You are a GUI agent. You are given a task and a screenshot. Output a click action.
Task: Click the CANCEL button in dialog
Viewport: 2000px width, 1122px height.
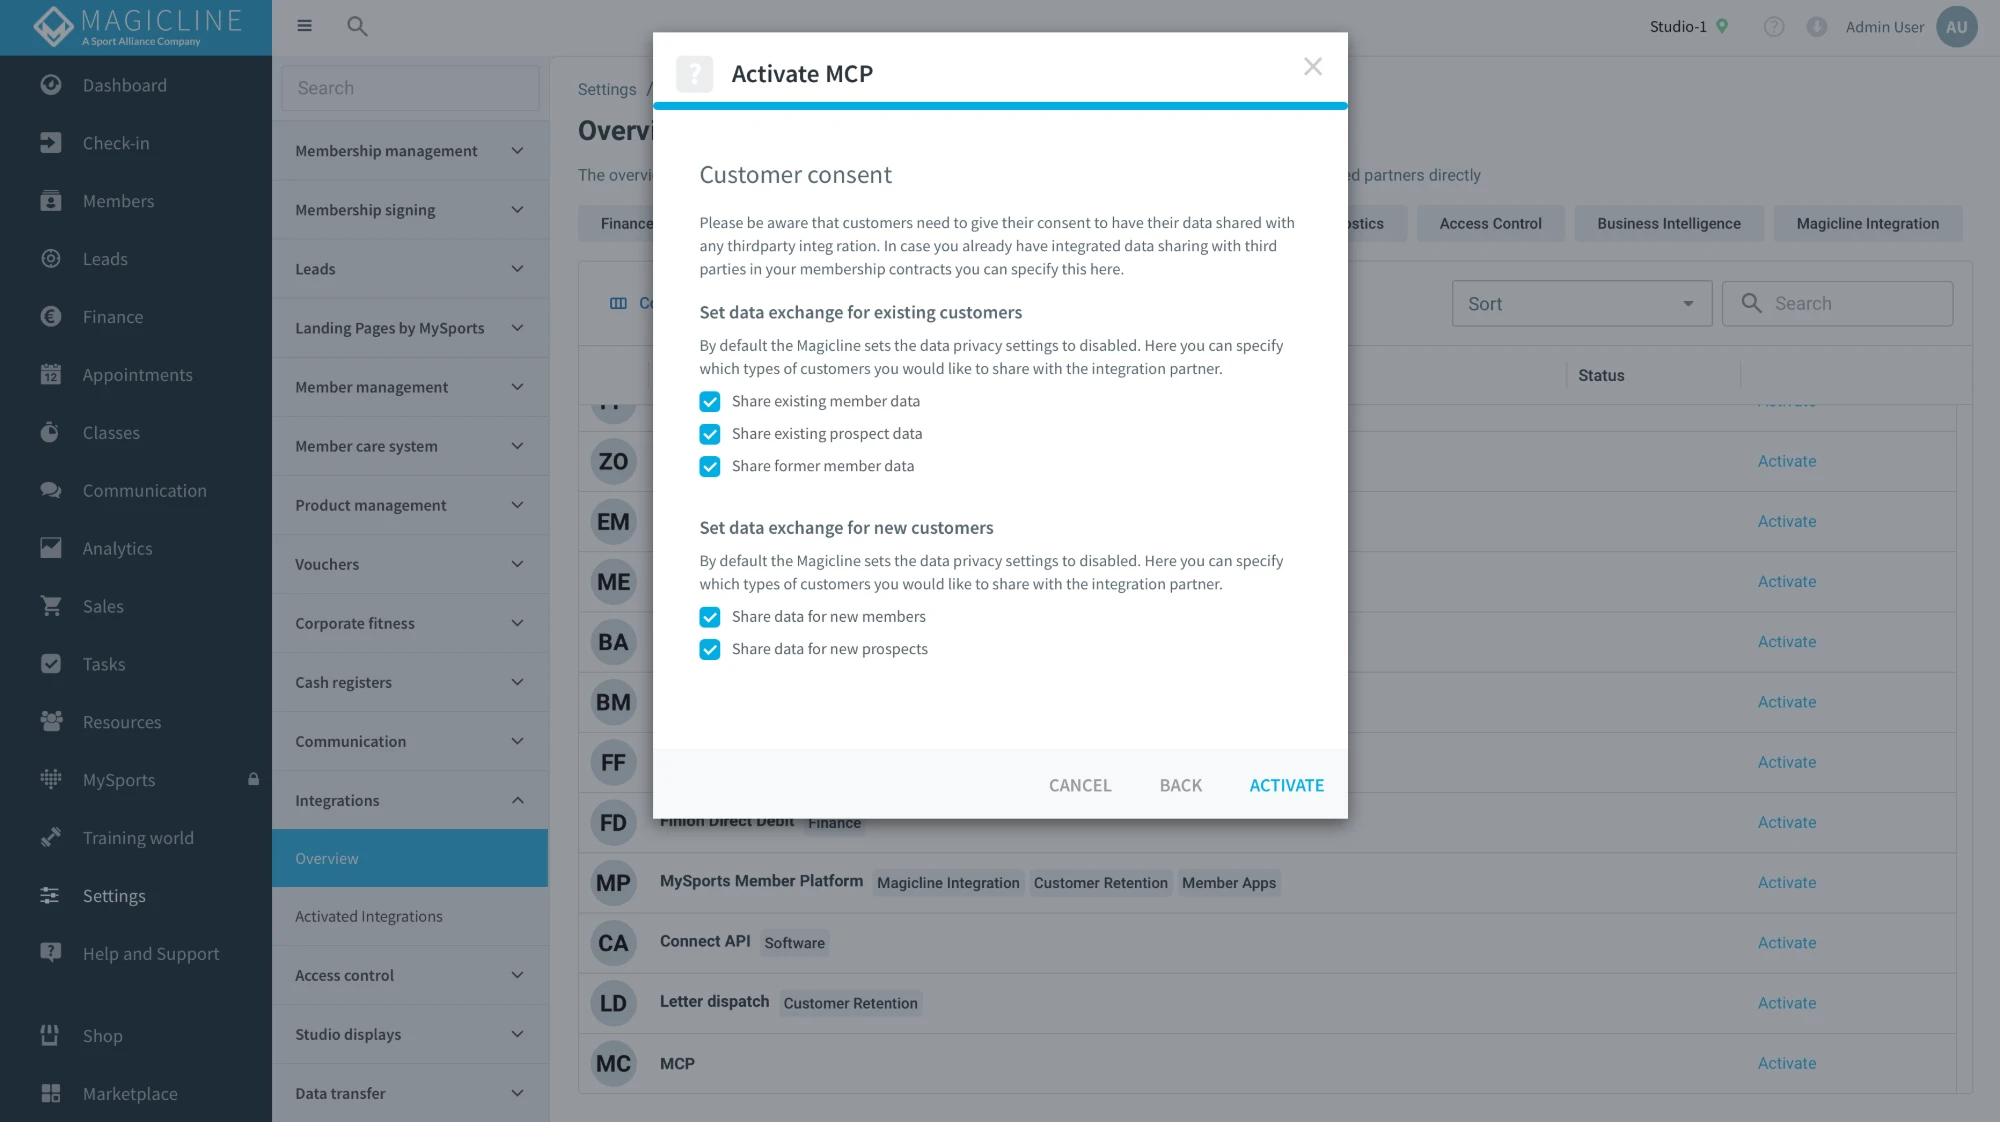pos(1080,785)
